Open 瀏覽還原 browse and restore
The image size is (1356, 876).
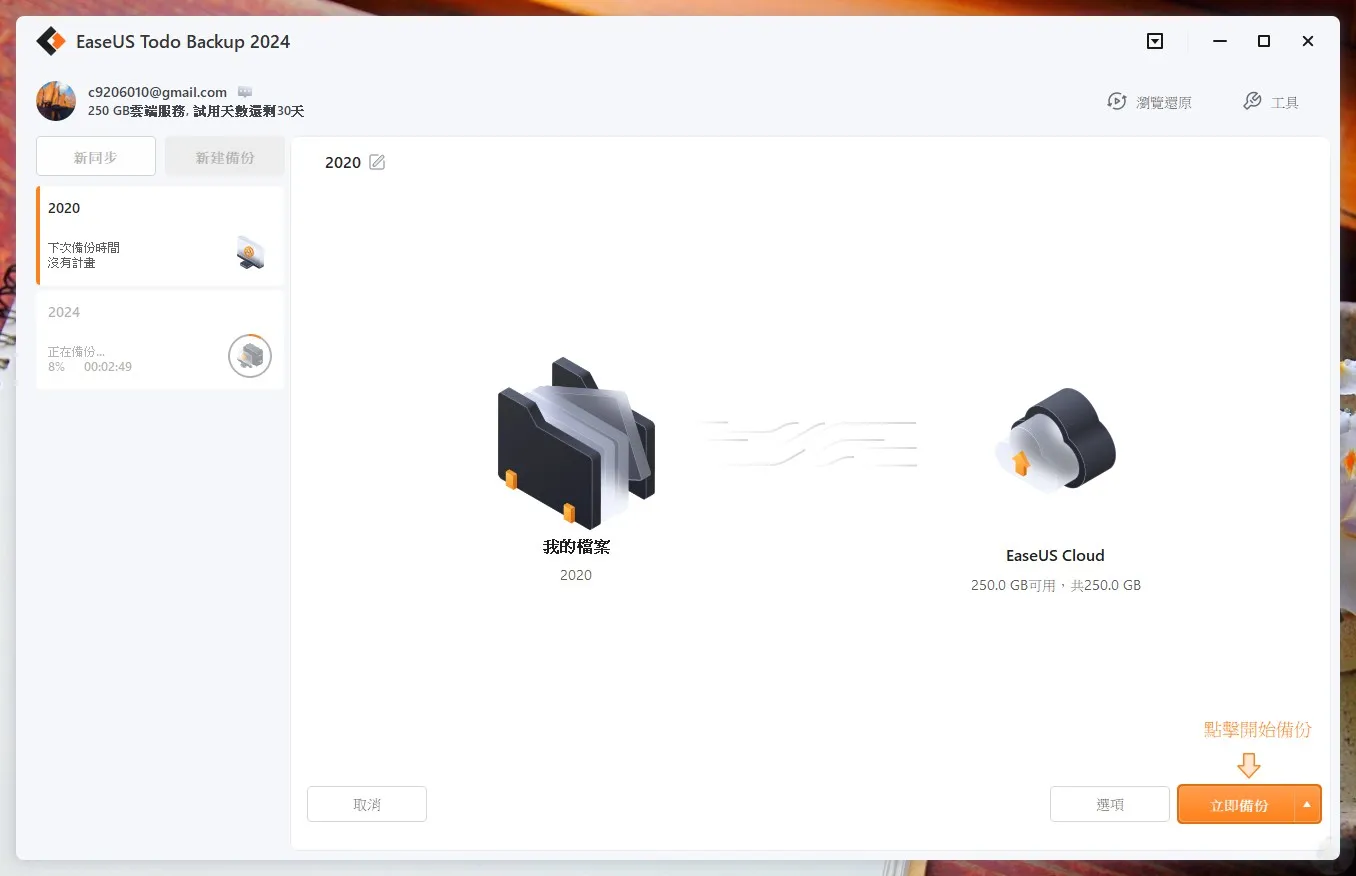point(1149,102)
